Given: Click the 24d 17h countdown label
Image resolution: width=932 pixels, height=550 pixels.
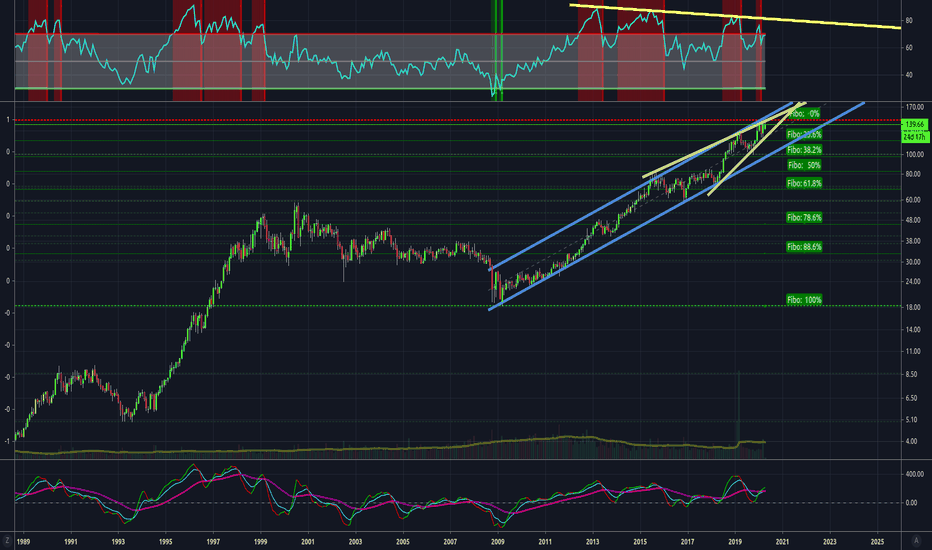Looking at the screenshot, I should point(914,137).
